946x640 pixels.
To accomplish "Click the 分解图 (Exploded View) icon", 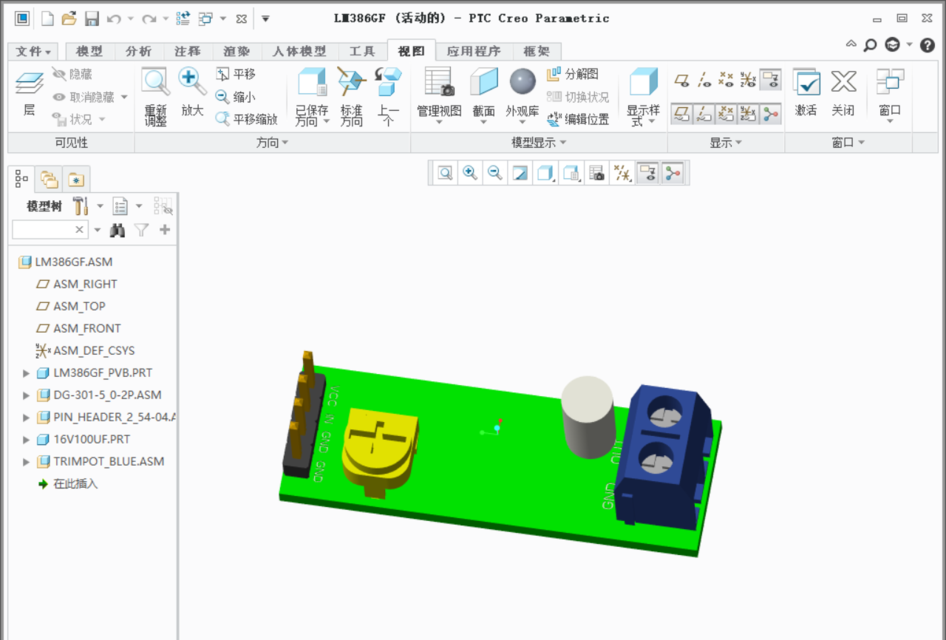I will coord(571,71).
